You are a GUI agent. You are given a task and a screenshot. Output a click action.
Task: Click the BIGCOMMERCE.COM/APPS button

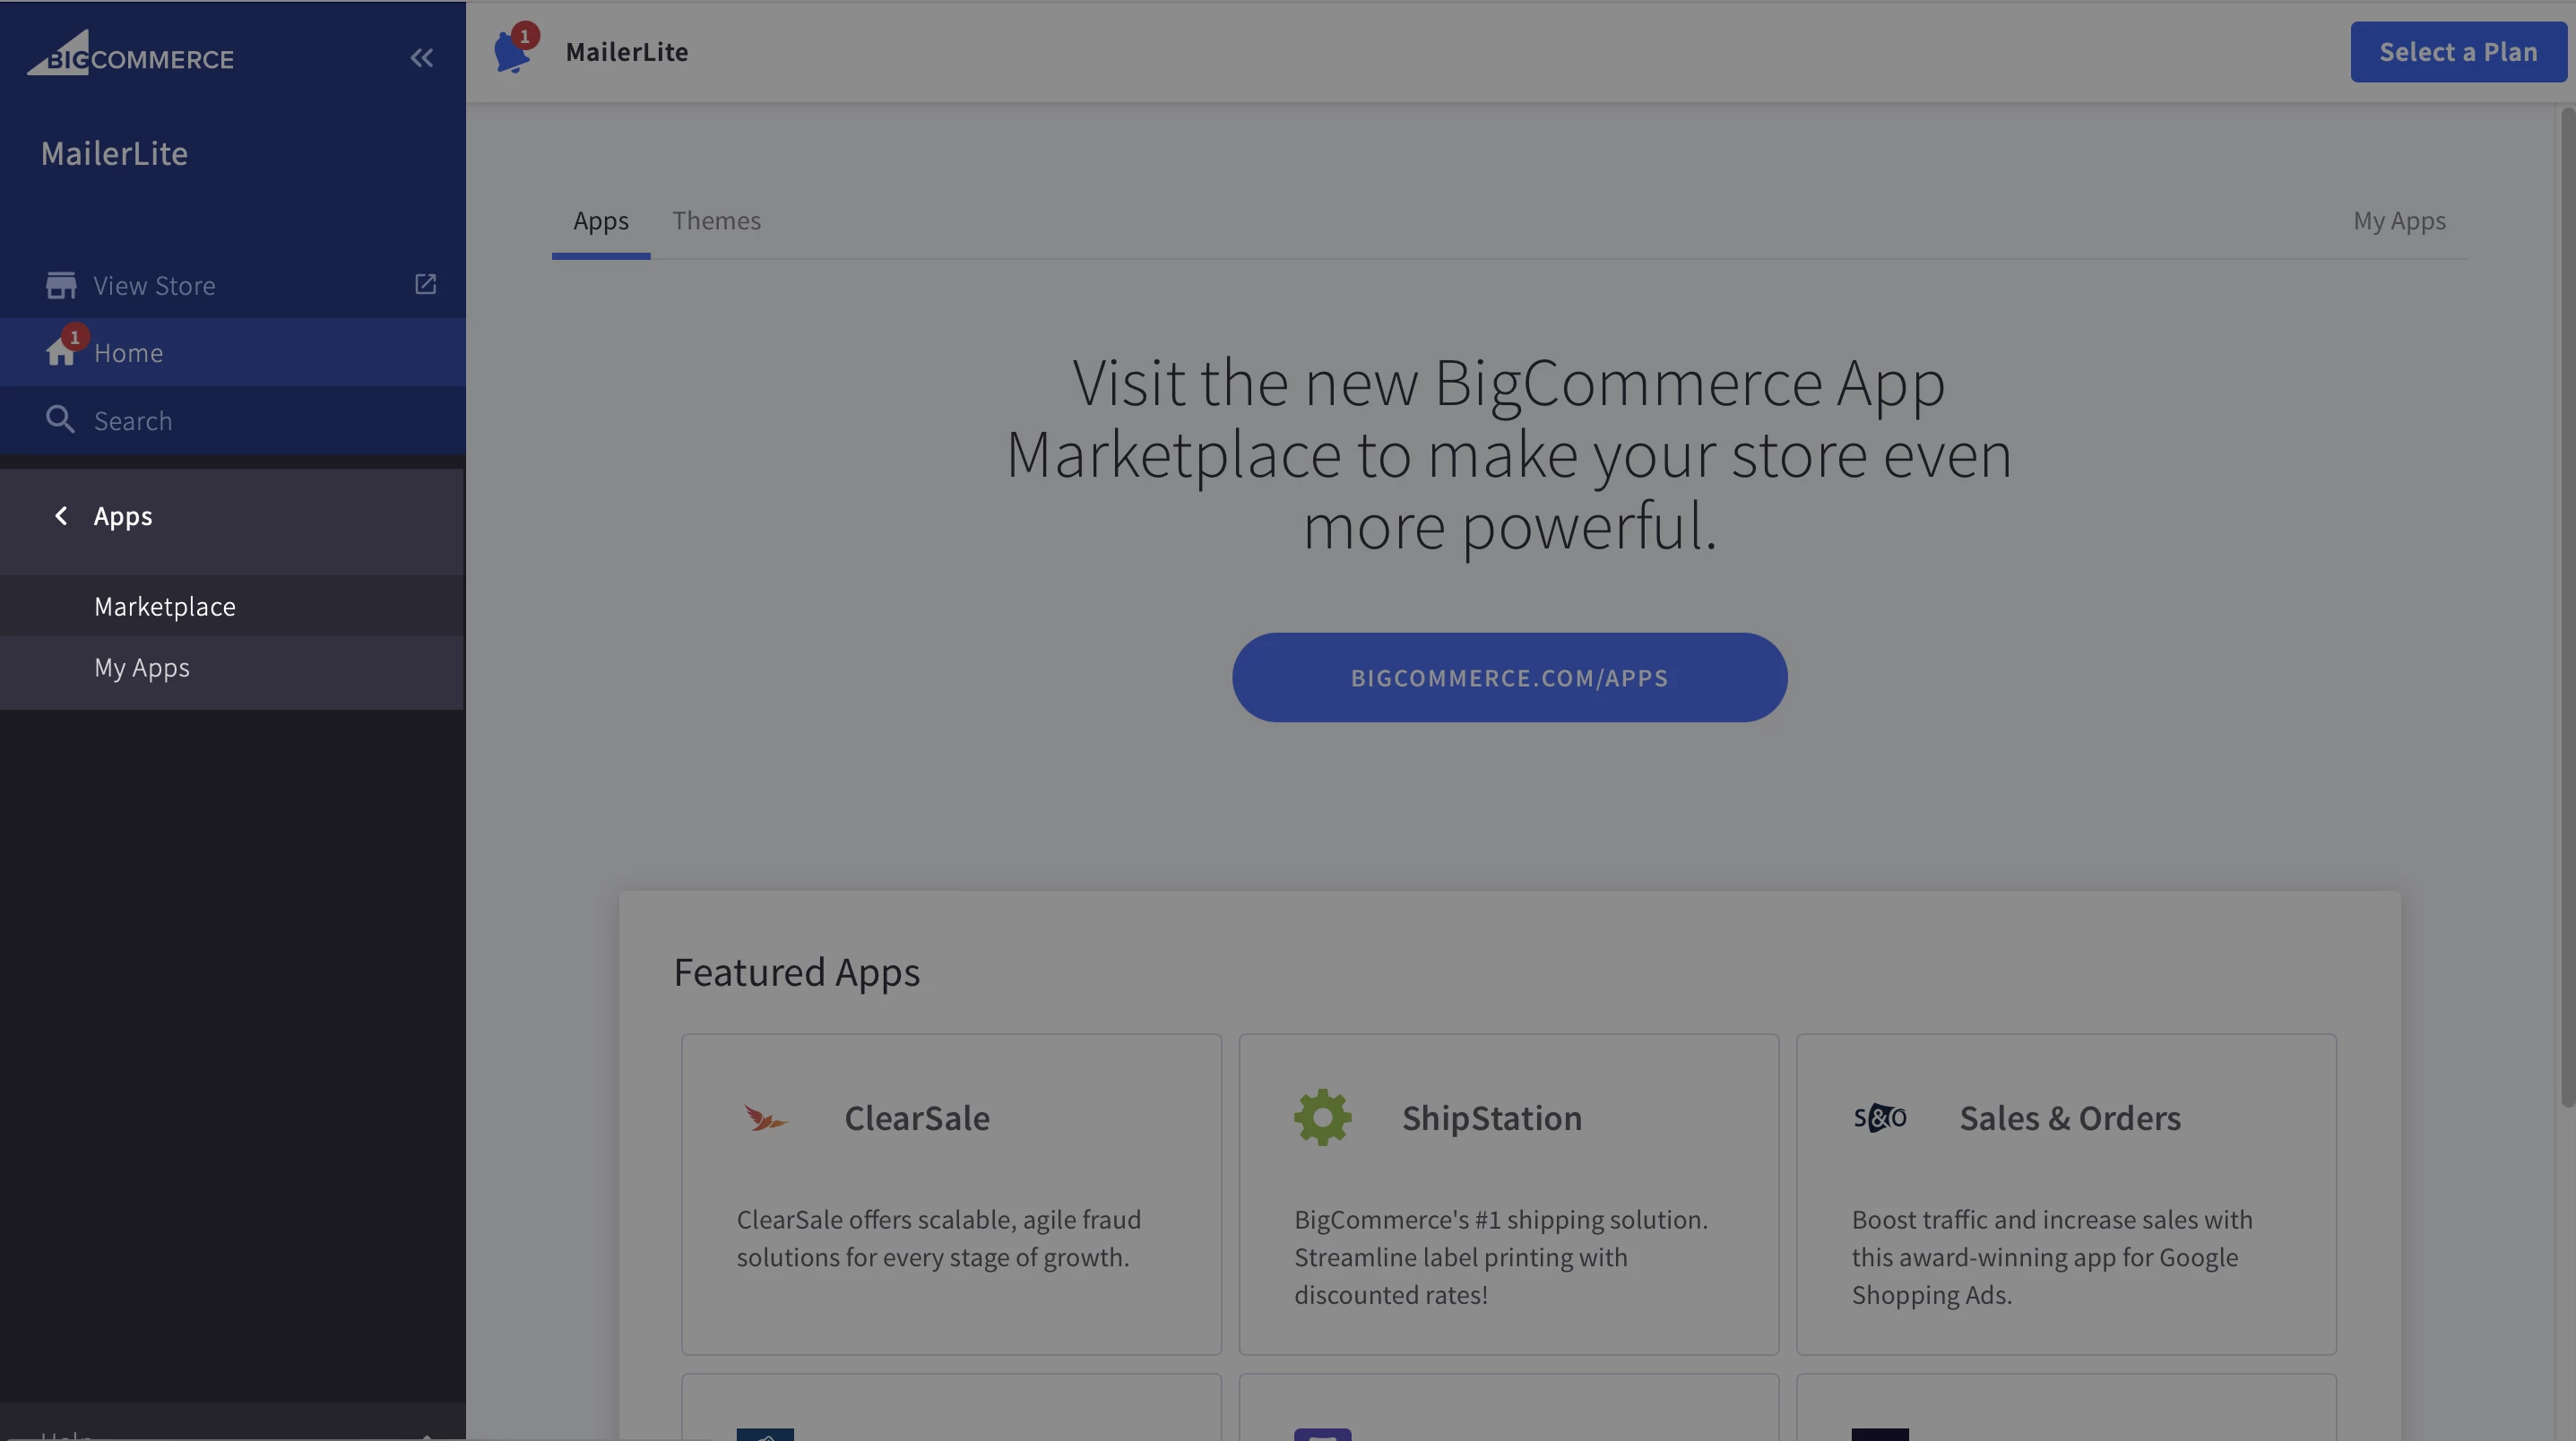pyautogui.click(x=1508, y=677)
